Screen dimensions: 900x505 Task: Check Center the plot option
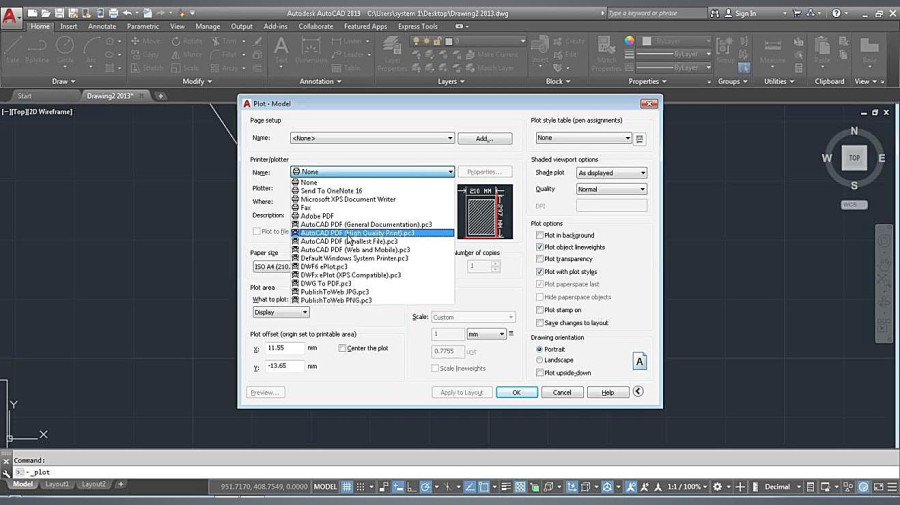click(342, 348)
